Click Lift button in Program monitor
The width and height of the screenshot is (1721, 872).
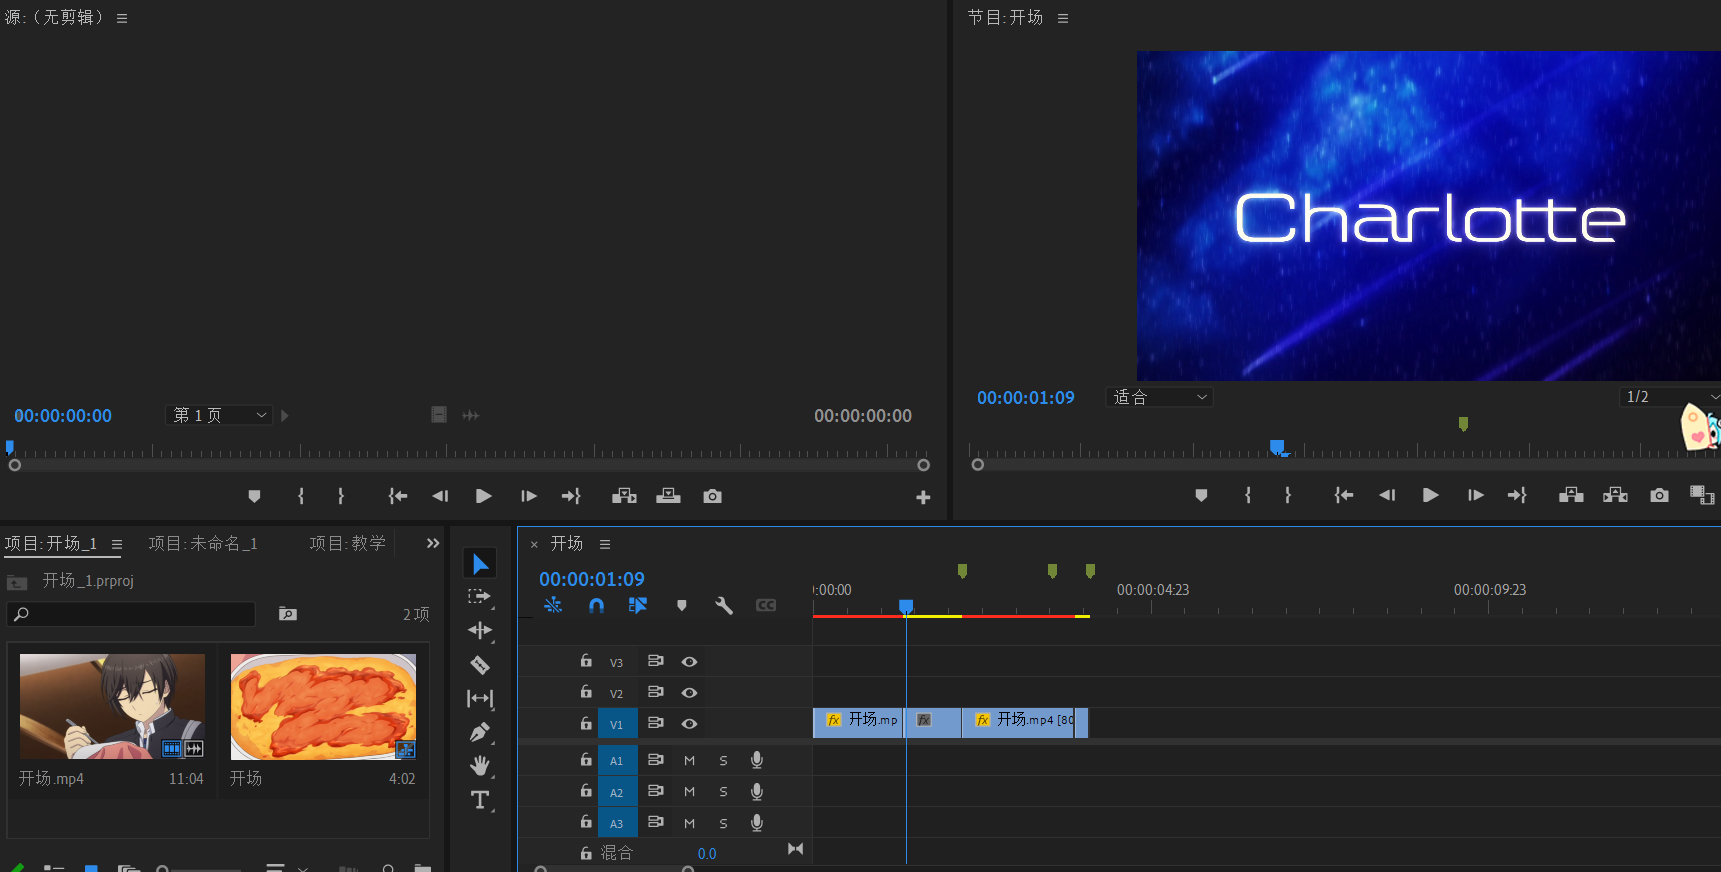(x=1571, y=495)
